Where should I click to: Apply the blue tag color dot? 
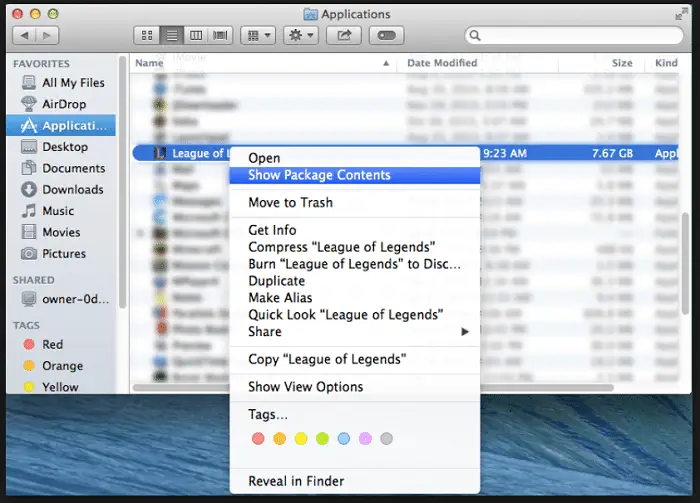pos(344,439)
